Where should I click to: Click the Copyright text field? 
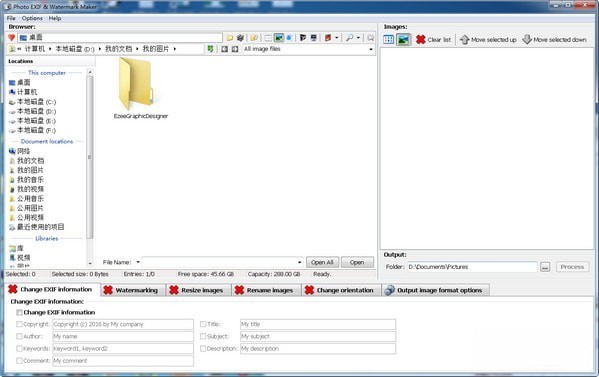tap(123, 324)
